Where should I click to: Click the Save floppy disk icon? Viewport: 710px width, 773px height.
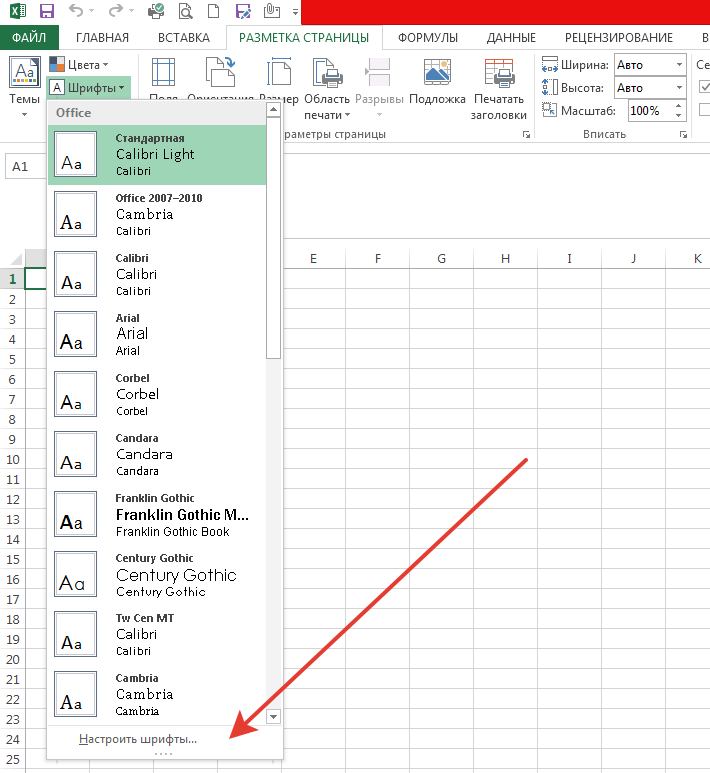pyautogui.click(x=47, y=10)
